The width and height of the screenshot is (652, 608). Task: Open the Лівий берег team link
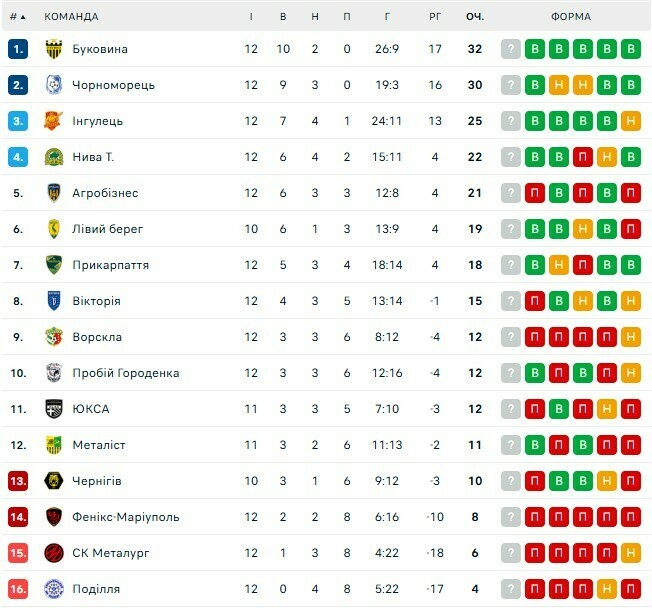tap(107, 229)
